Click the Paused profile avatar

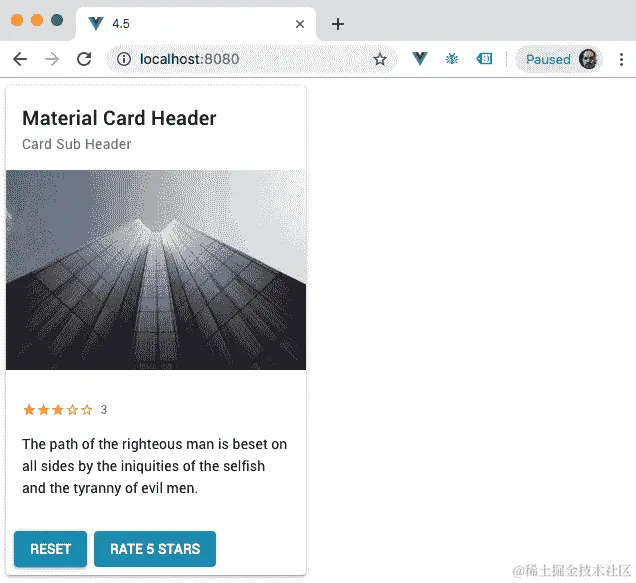click(x=588, y=59)
